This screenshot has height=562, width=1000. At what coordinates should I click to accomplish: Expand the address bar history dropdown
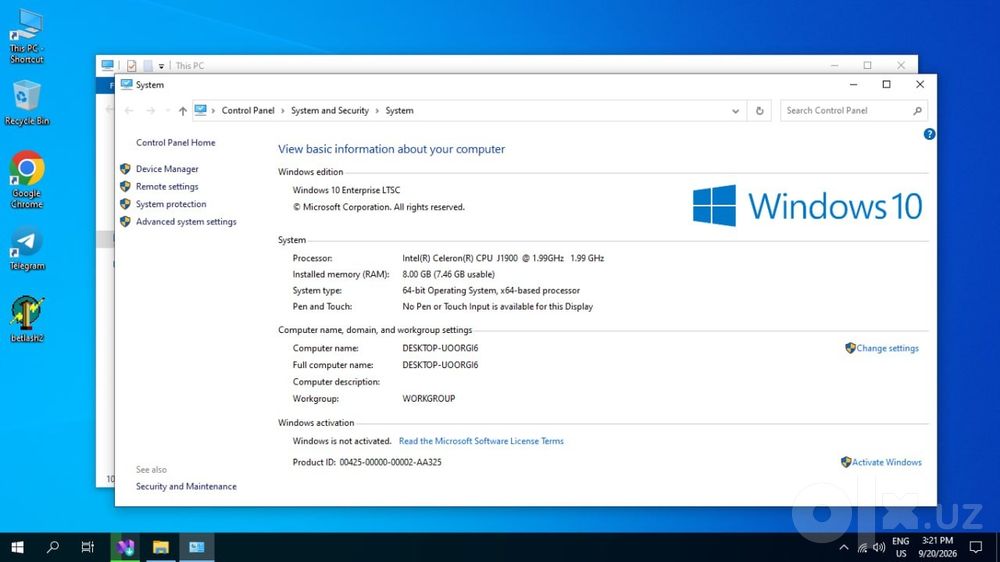coord(735,110)
